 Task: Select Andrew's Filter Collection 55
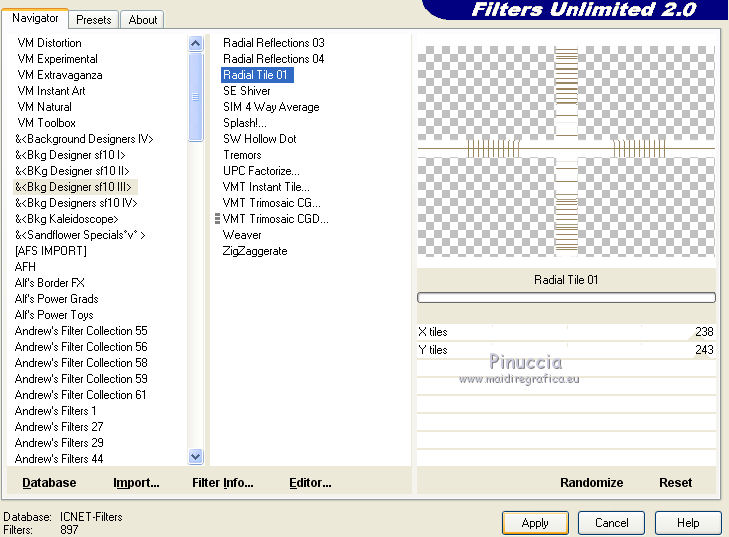(x=81, y=331)
